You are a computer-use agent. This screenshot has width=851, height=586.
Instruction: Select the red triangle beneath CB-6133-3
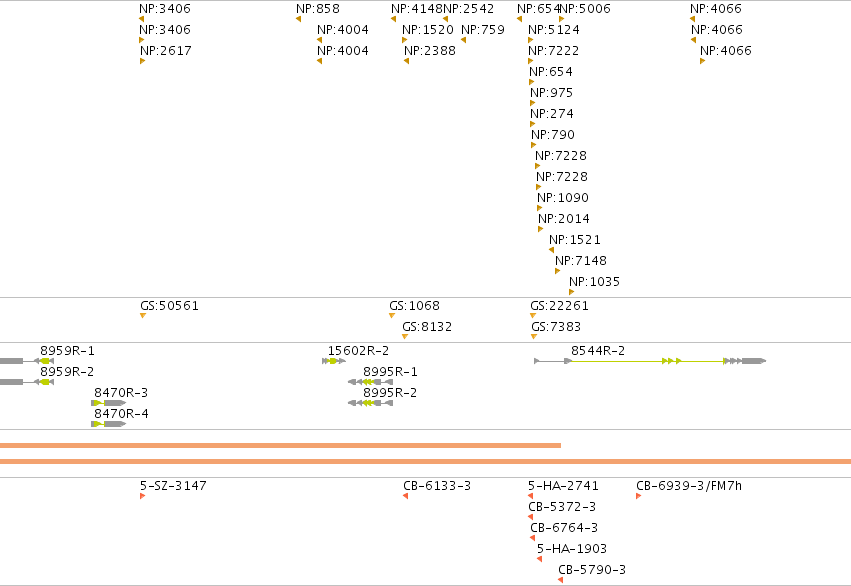(x=405, y=496)
